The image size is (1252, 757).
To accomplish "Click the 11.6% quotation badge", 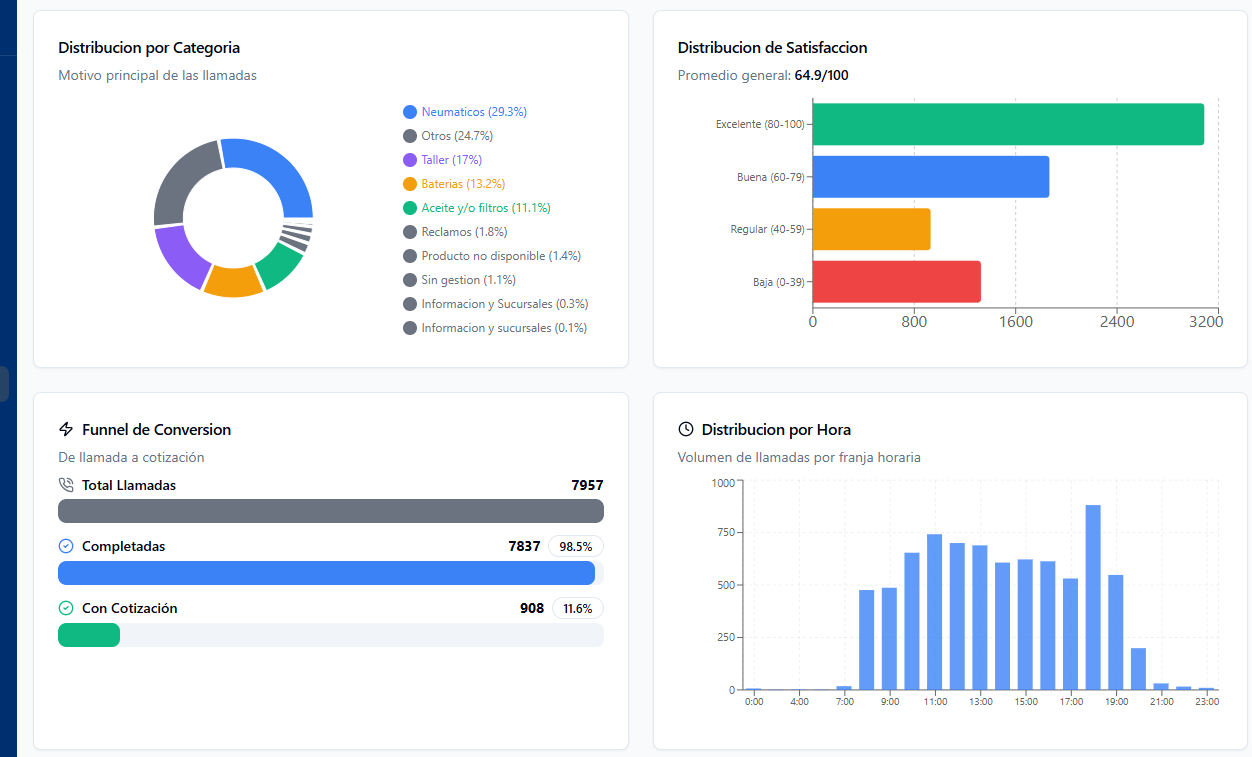I will (x=578, y=608).
